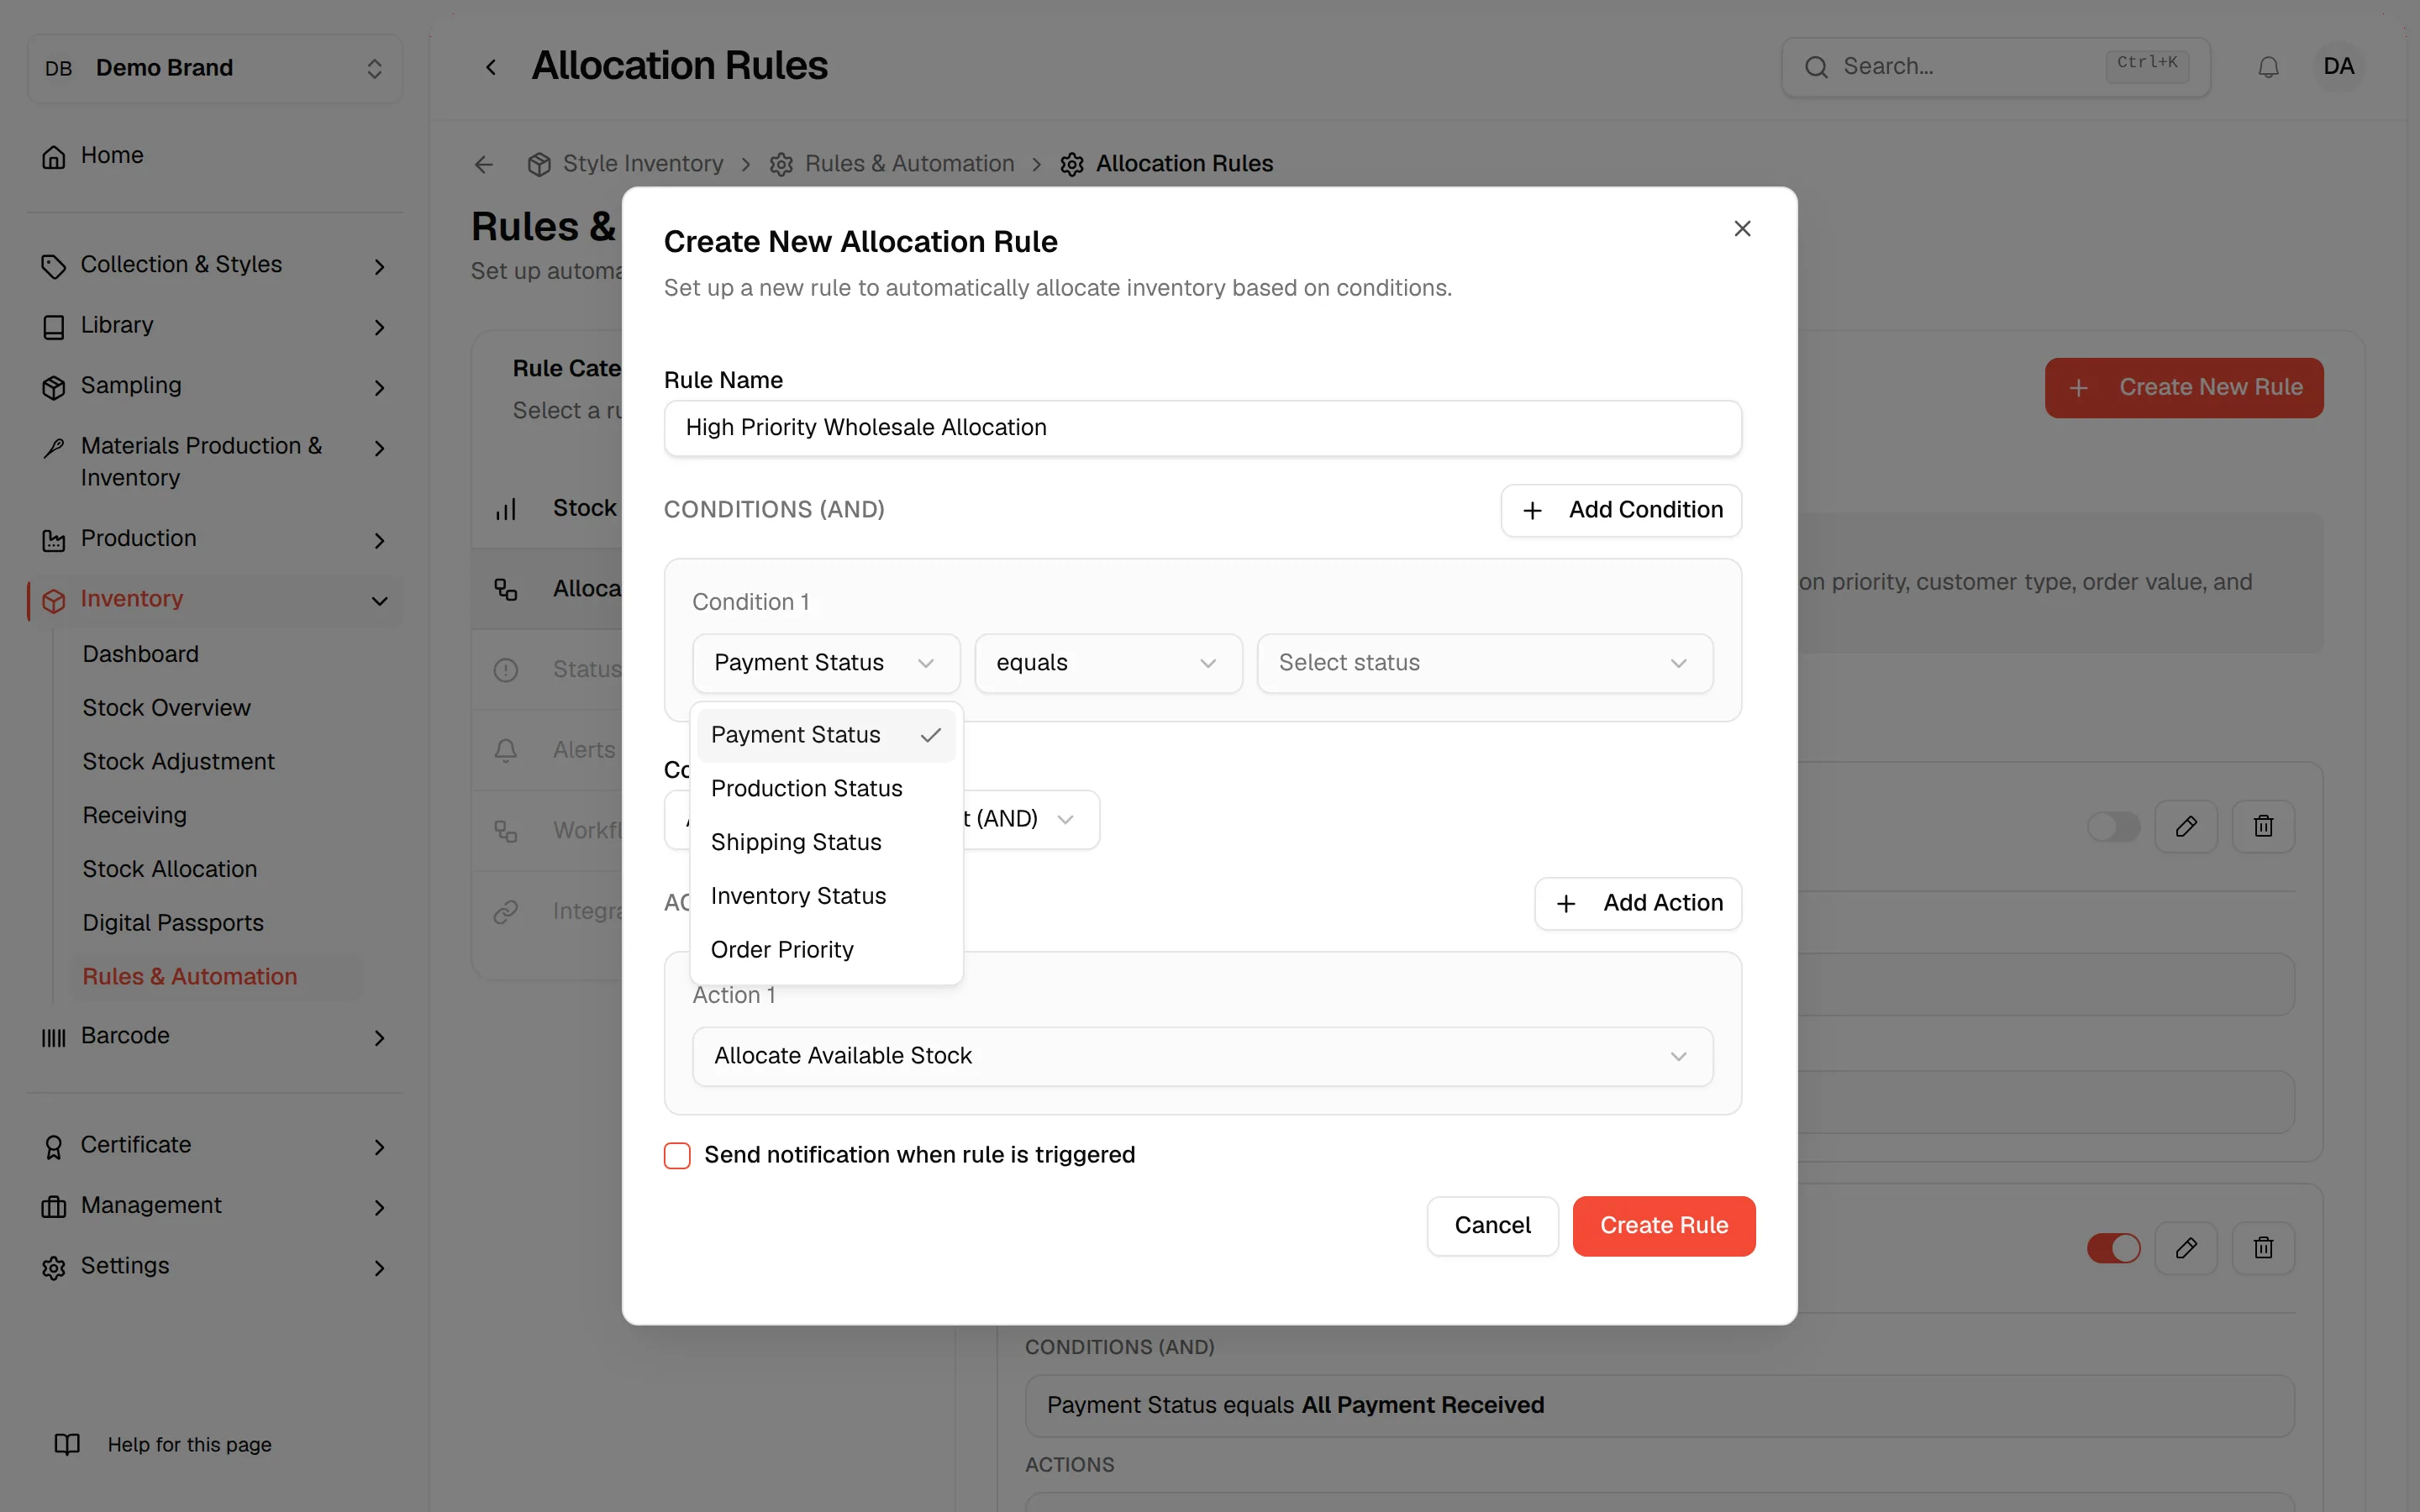Click the Sampling cube icon
This screenshot has width=2420, height=1512.
click(54, 387)
